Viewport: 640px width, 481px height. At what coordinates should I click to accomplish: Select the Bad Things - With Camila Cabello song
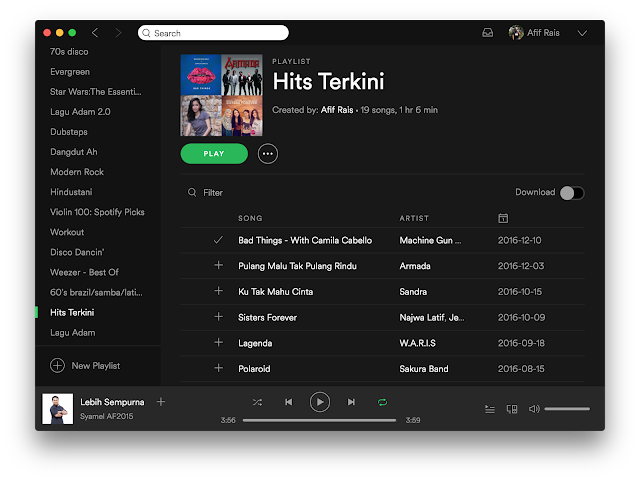(x=305, y=240)
